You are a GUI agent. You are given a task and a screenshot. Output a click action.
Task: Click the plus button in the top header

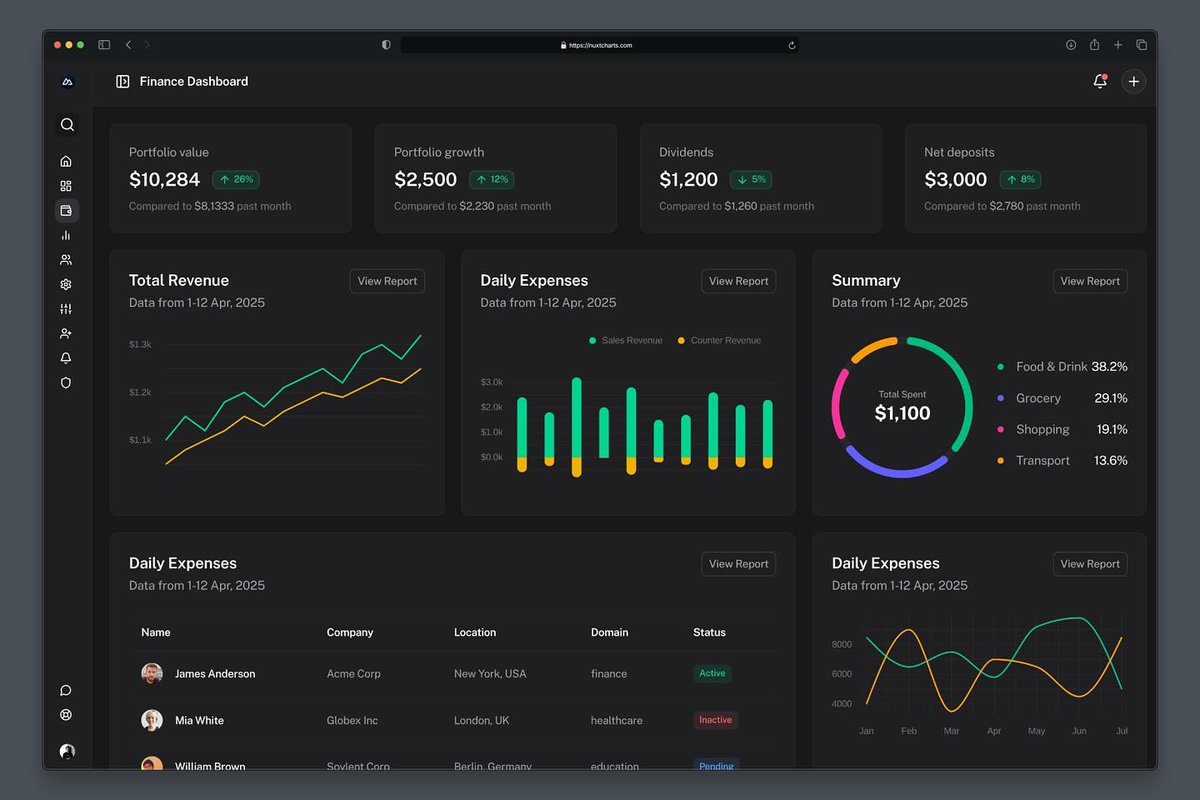[1133, 82]
